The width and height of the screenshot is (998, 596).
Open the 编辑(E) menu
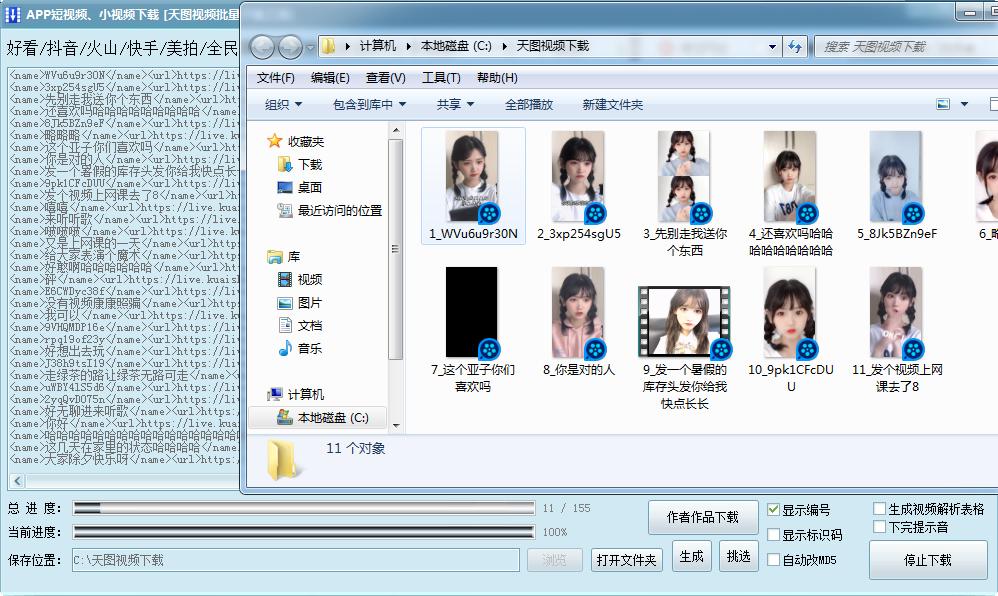coord(330,78)
